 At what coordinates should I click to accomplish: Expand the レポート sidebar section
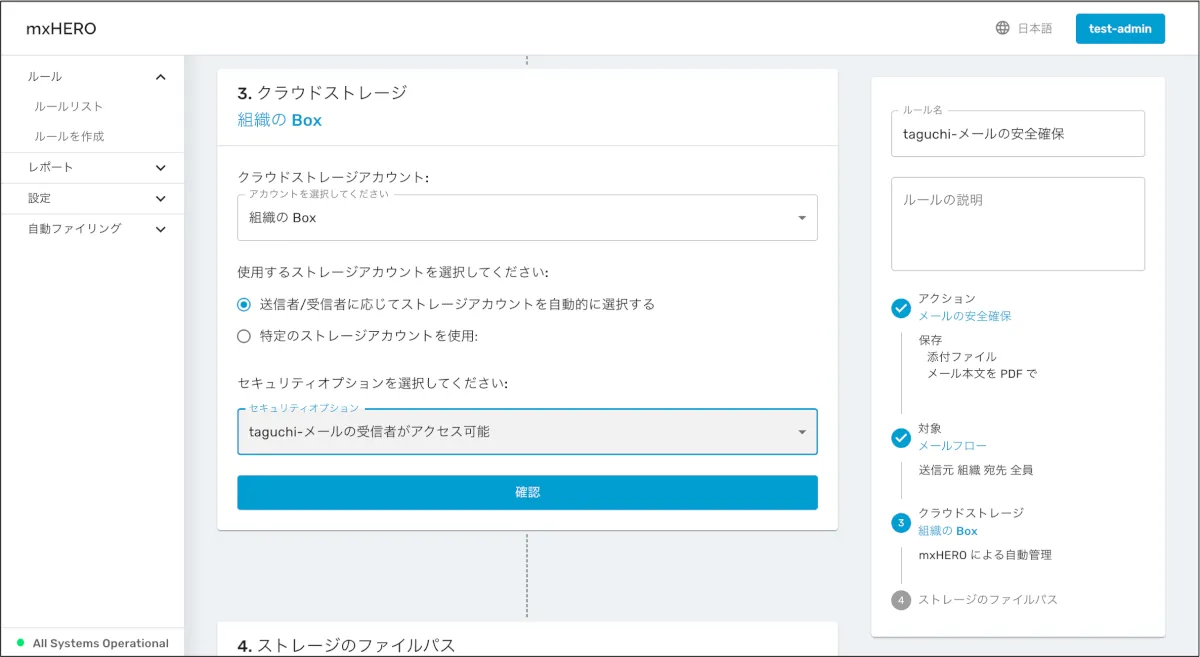click(x=161, y=168)
